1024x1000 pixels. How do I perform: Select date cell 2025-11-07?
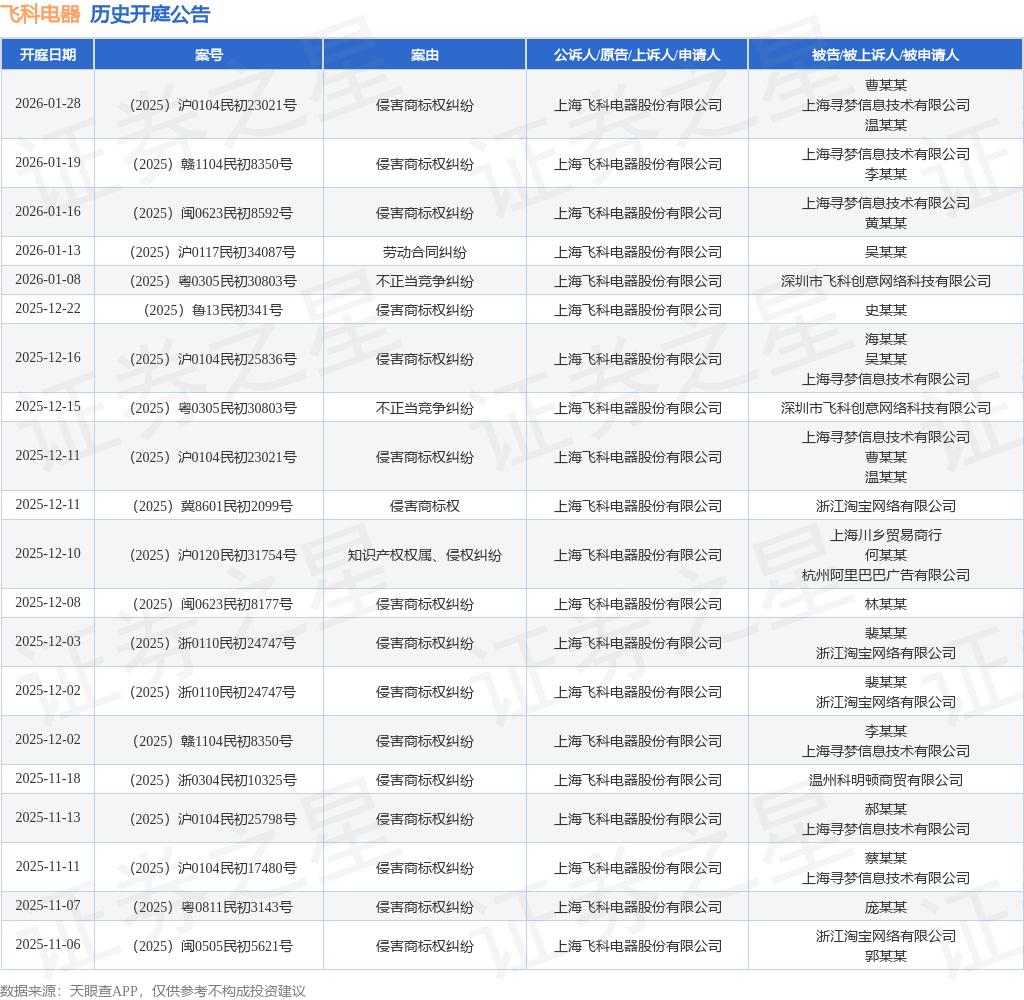click(x=48, y=905)
